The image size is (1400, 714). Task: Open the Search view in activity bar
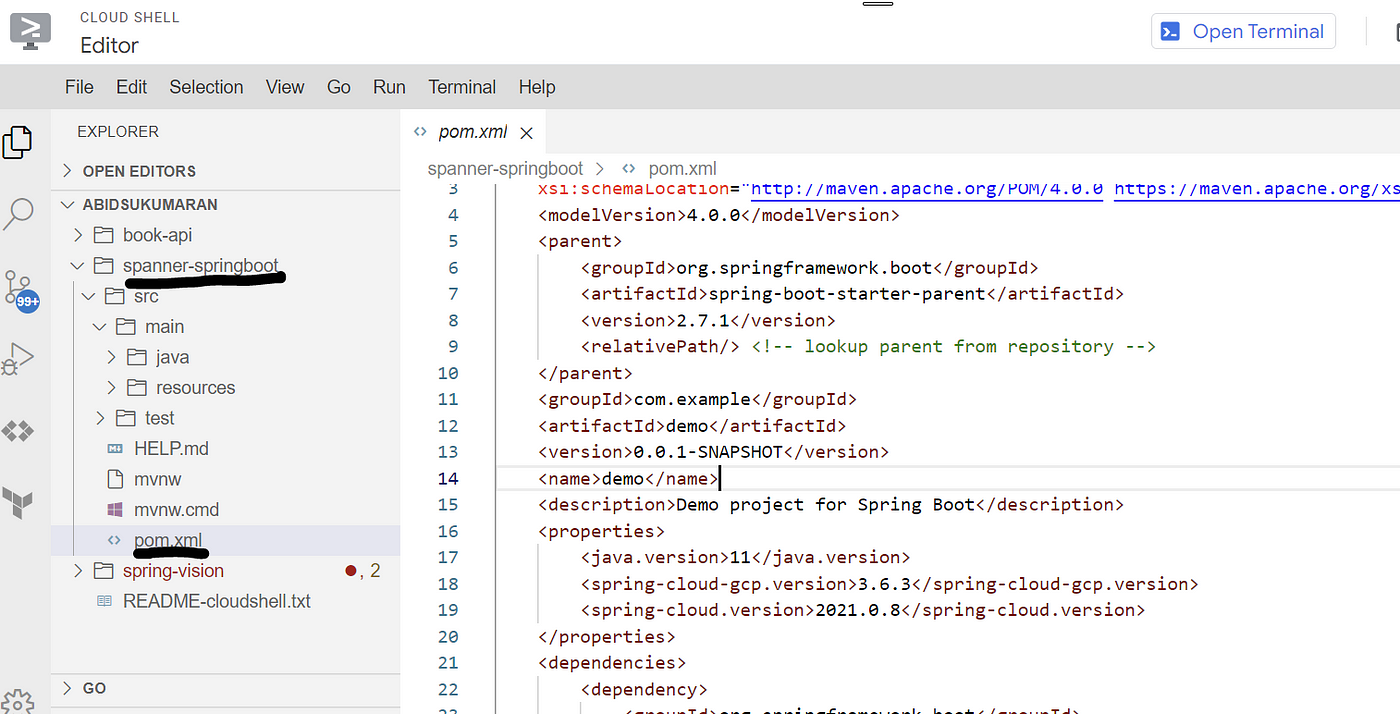[x=18, y=213]
